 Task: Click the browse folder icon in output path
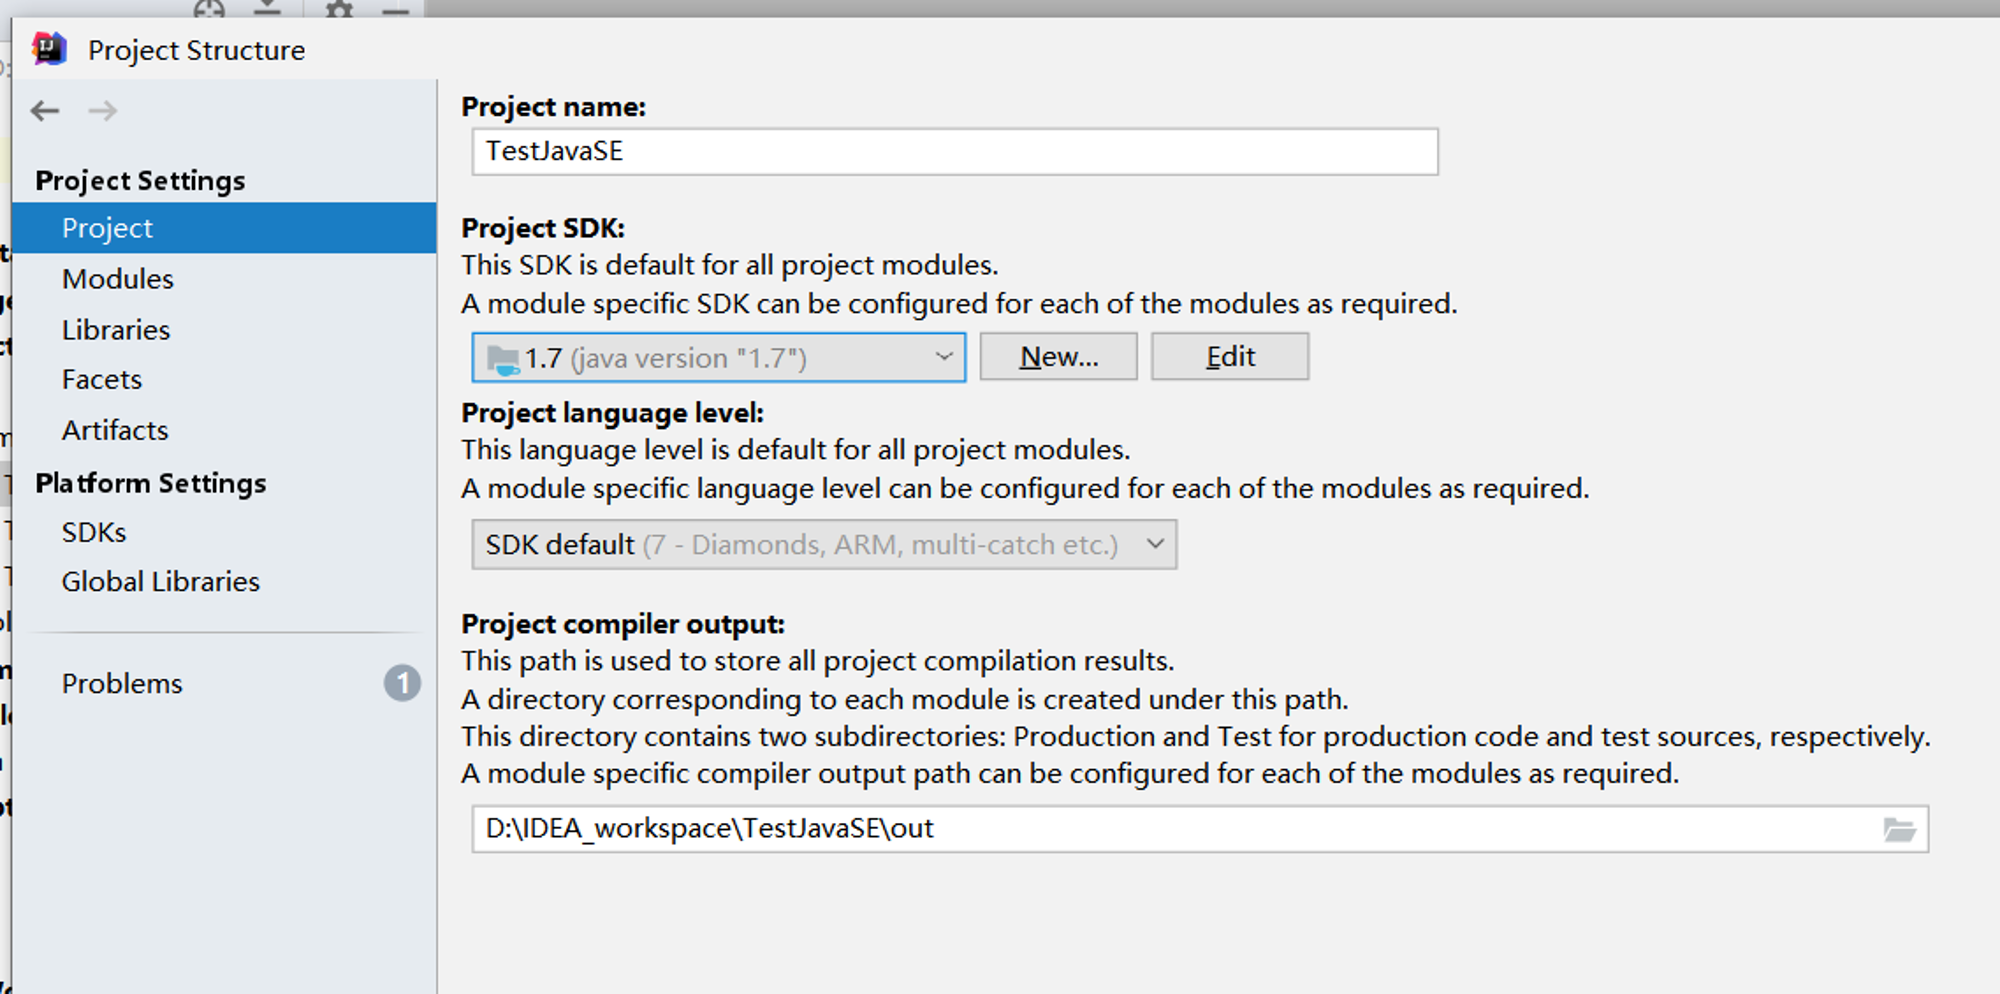[x=1899, y=829]
